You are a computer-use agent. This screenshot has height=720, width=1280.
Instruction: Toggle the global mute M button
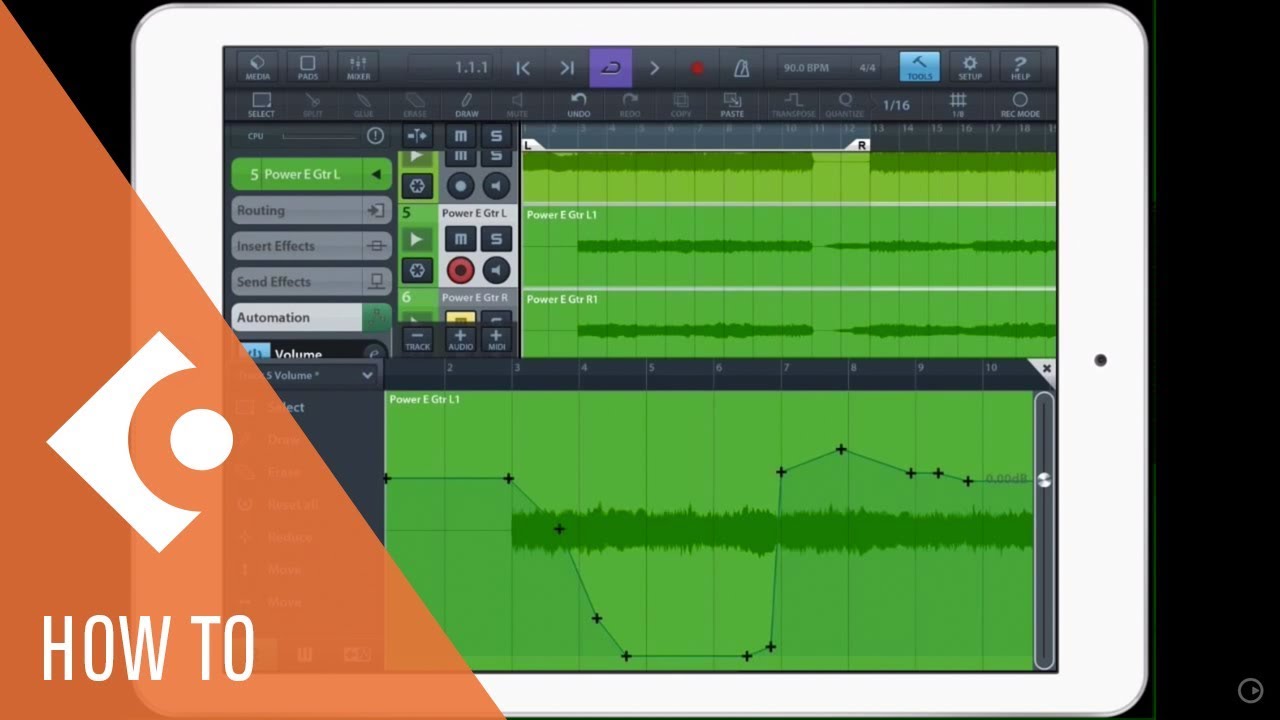(460, 135)
